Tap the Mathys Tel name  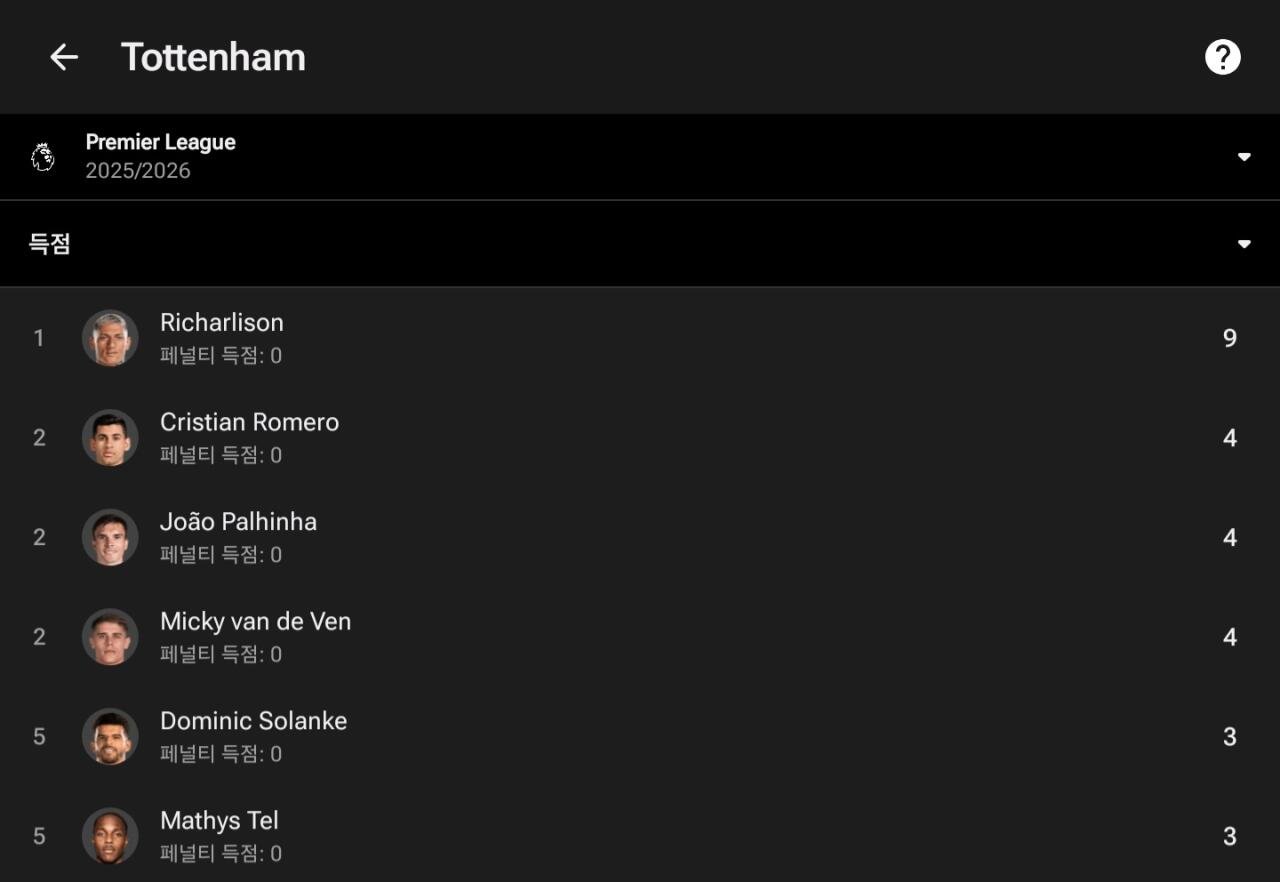tap(219, 821)
